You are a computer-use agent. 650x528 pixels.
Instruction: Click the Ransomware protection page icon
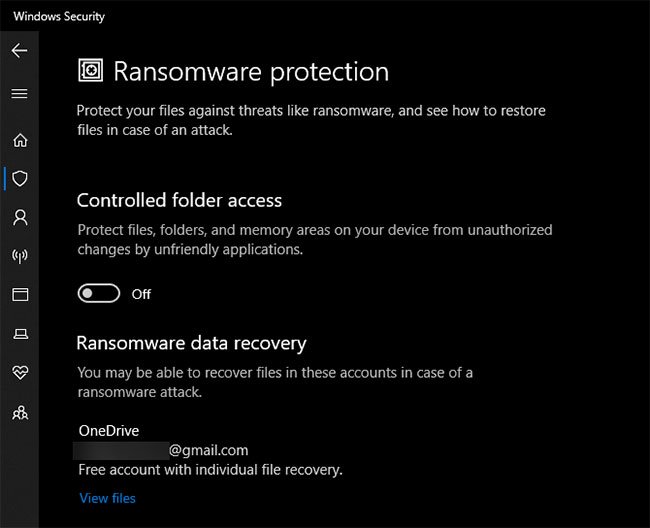[90, 70]
